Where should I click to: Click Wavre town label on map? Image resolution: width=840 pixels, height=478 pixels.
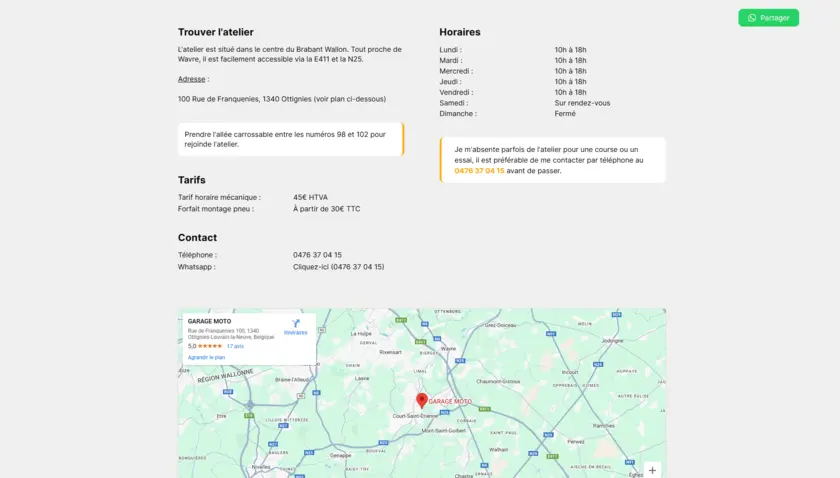448,349
